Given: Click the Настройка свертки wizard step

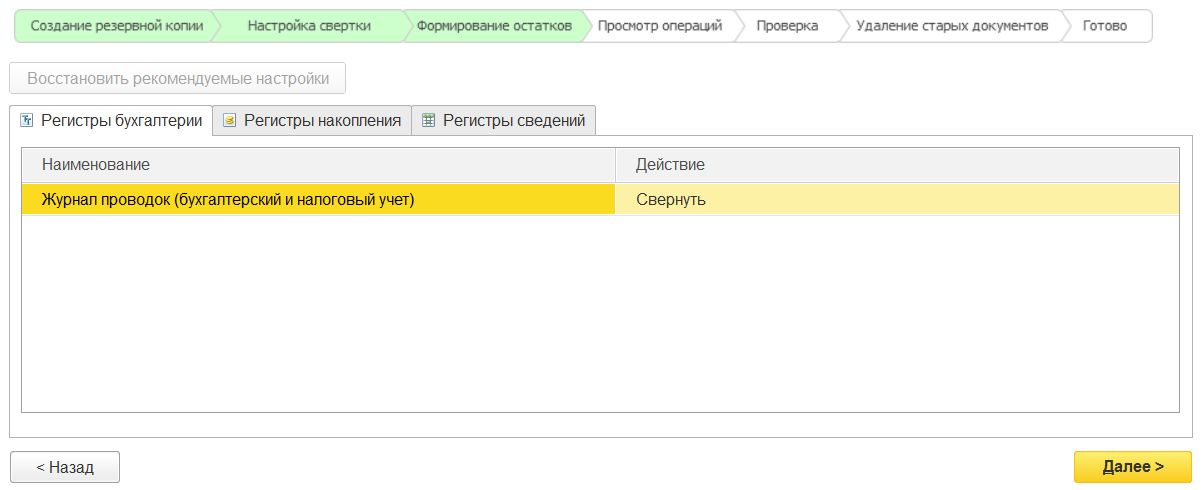Looking at the screenshot, I should click(x=309, y=26).
